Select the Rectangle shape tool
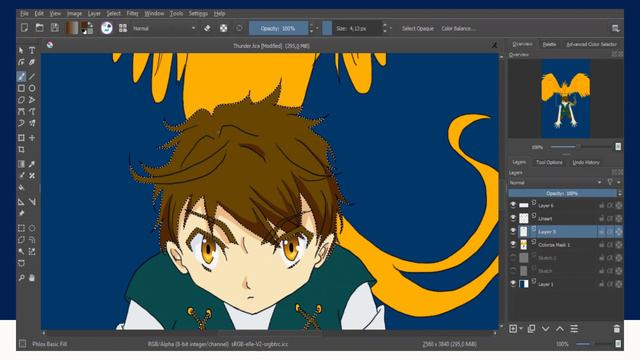The image size is (640, 360). (x=21, y=88)
